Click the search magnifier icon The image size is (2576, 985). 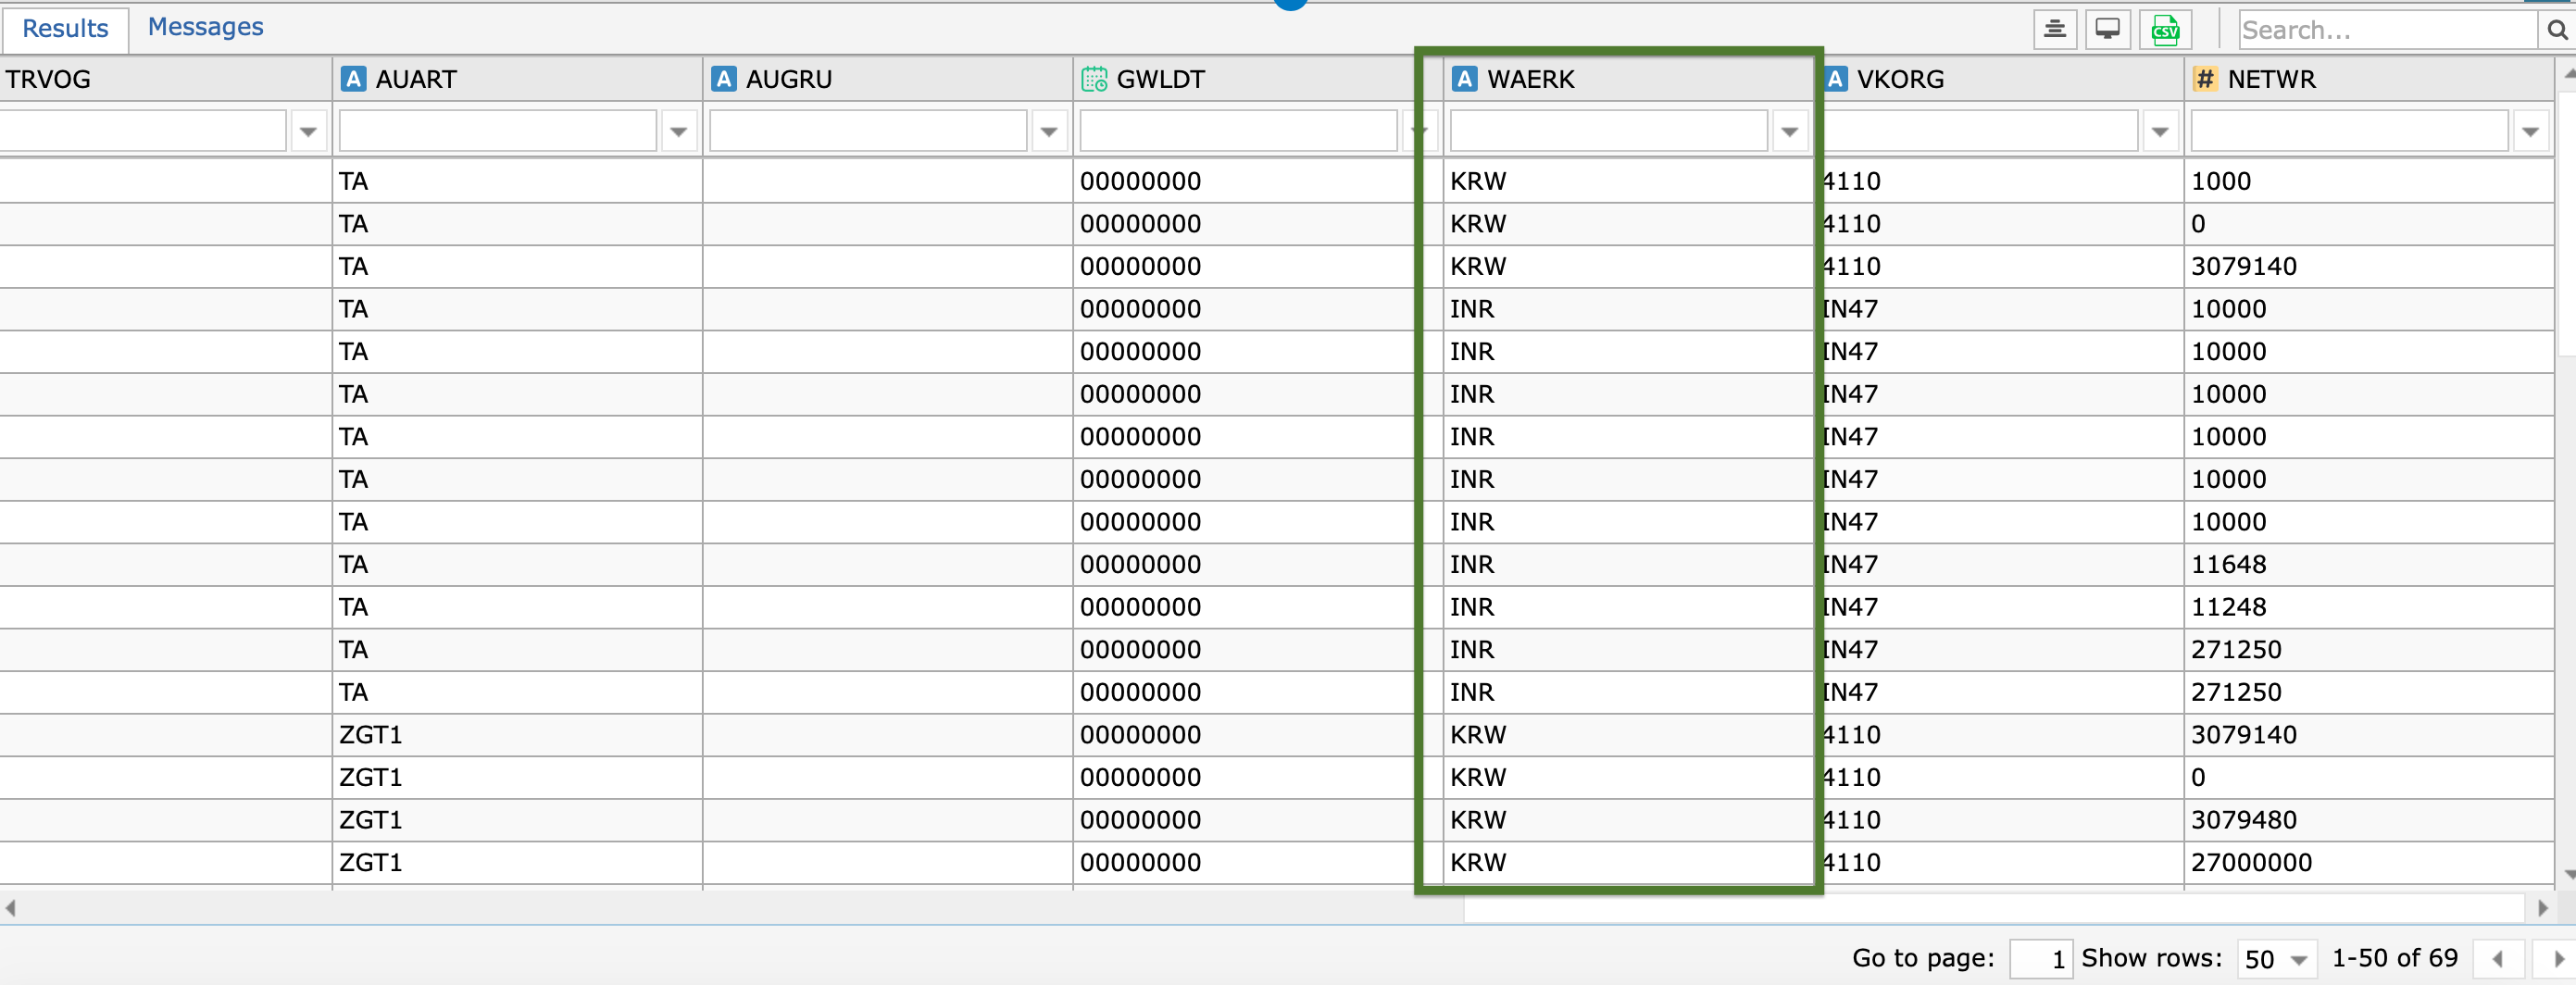[x=2557, y=30]
